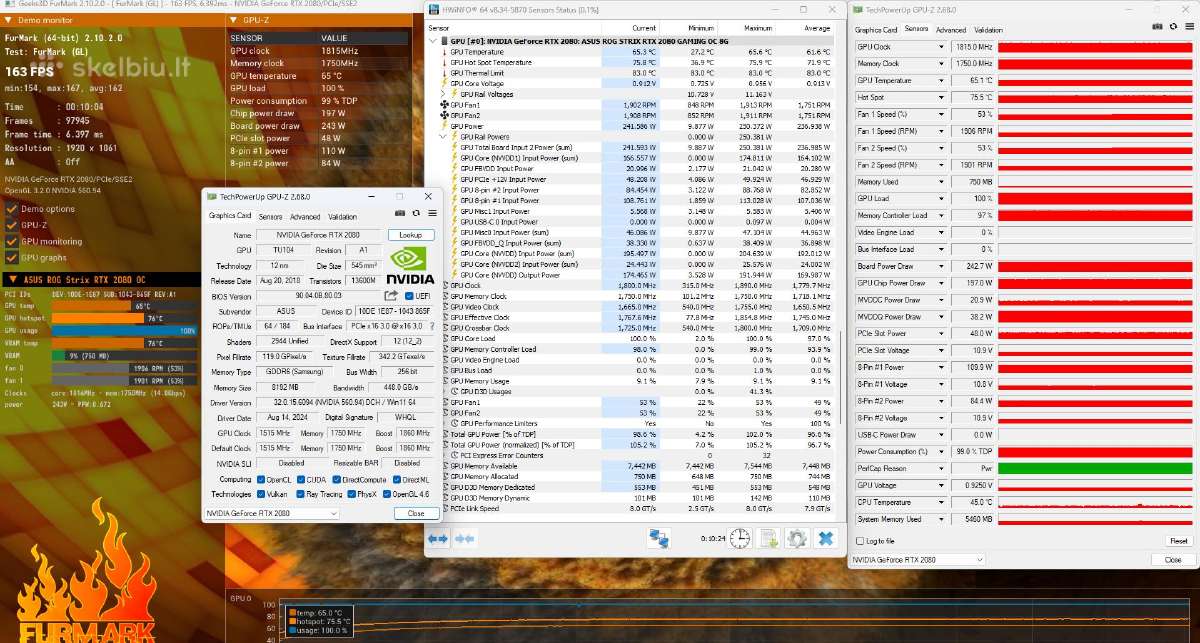This screenshot has height=643, width=1200.
Task: Open the Board Power Draw sensor dropdown
Action: point(940,266)
